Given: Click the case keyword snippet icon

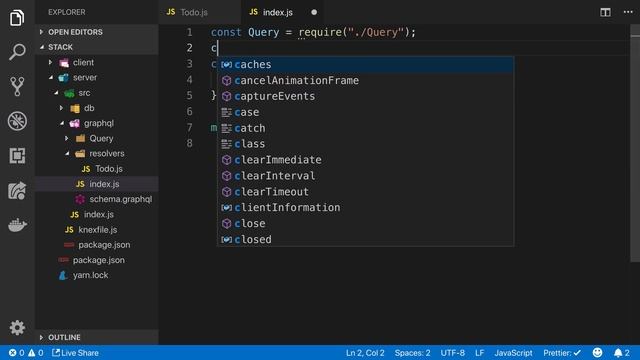Looking at the screenshot, I should click(227, 112).
